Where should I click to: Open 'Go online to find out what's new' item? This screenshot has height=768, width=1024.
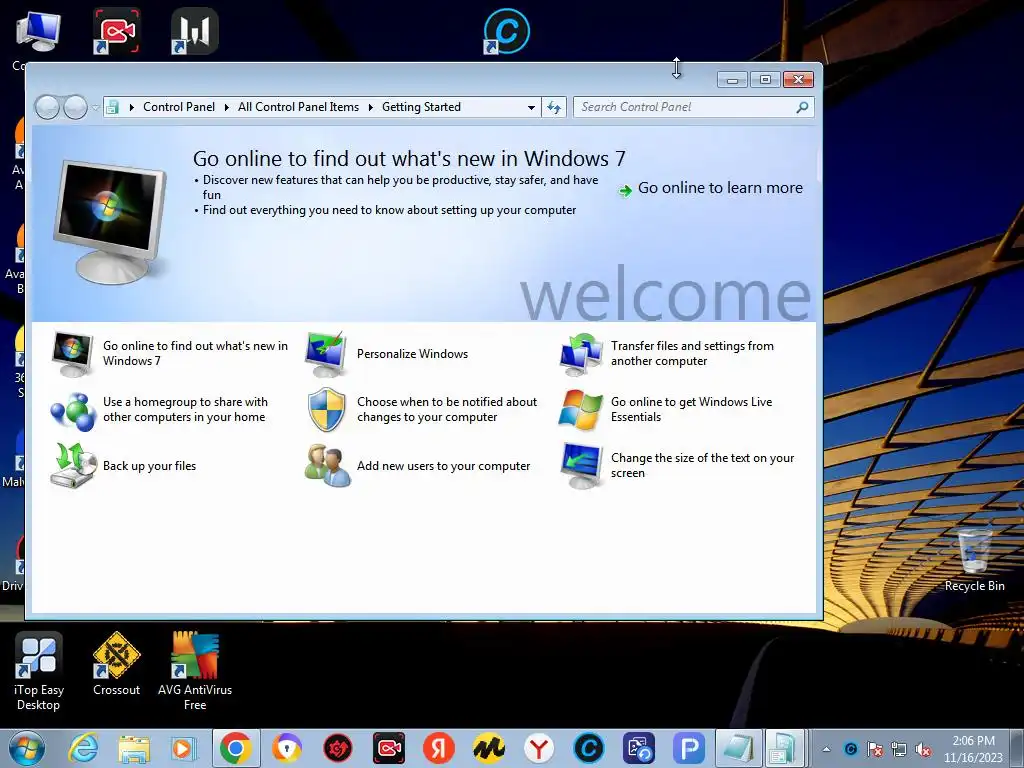(x=170, y=353)
